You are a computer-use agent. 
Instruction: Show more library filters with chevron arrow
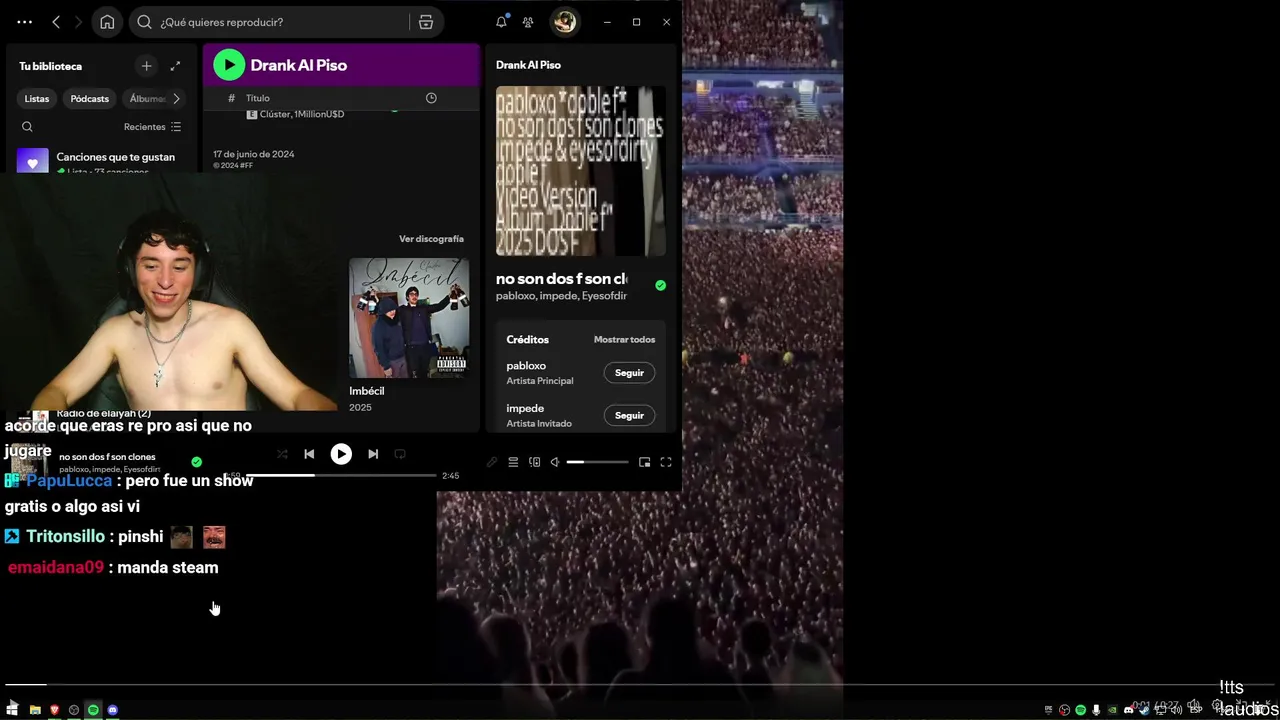(x=177, y=99)
